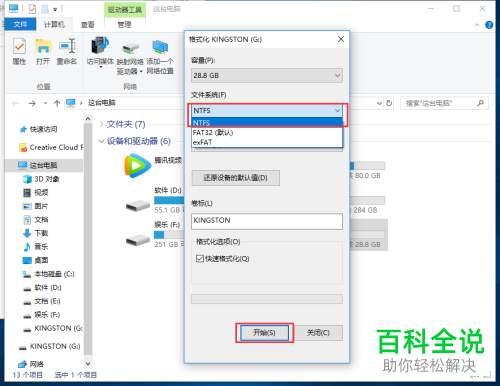The width and height of the screenshot is (500, 386).
Task: Click the properties checkmark icon in title bar
Action: [x=32, y=9]
